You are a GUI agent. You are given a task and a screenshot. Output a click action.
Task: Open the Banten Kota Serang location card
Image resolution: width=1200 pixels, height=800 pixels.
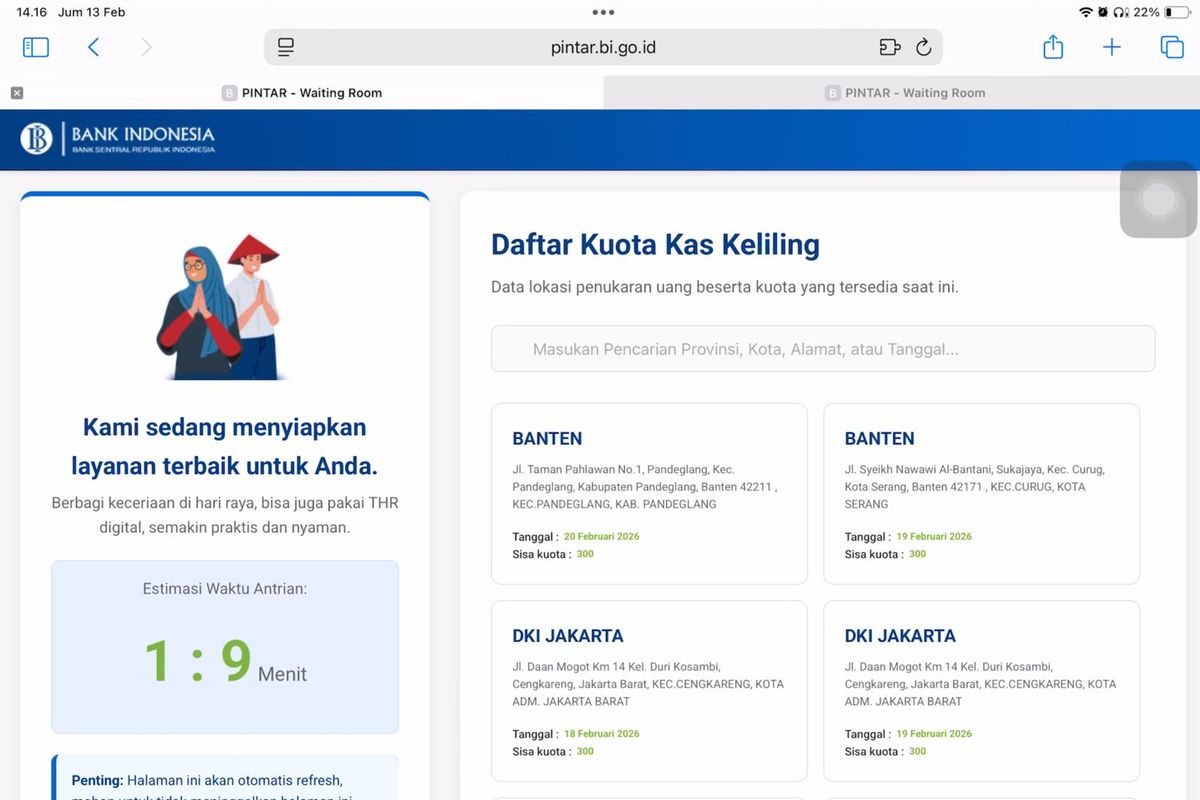(981, 494)
